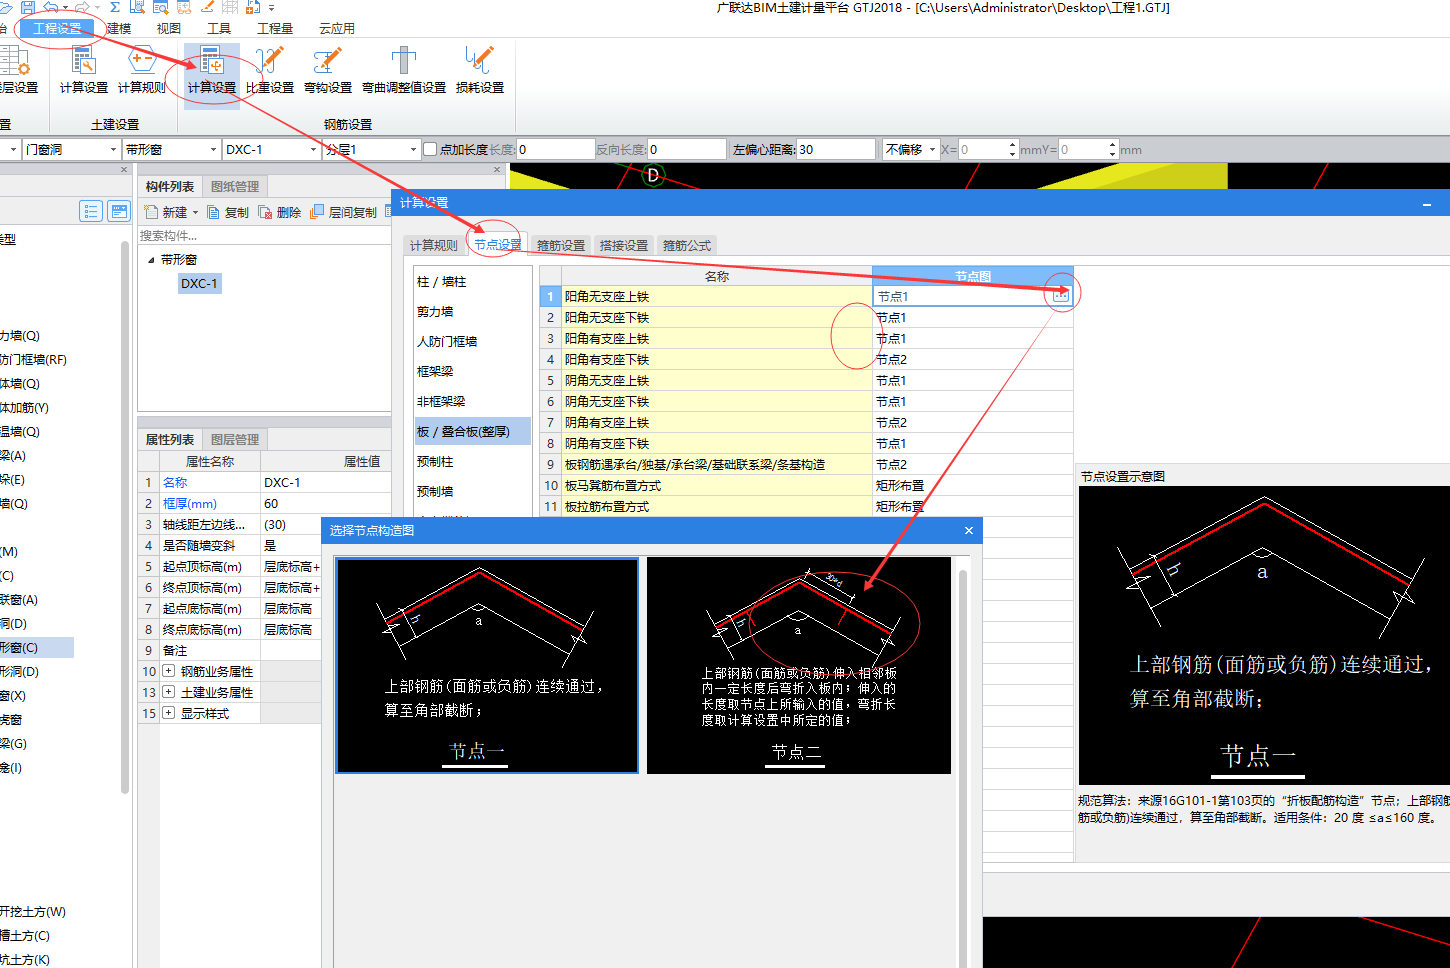Click 删除 delete component button
Screen dimensions: 1450x968
(x=280, y=212)
